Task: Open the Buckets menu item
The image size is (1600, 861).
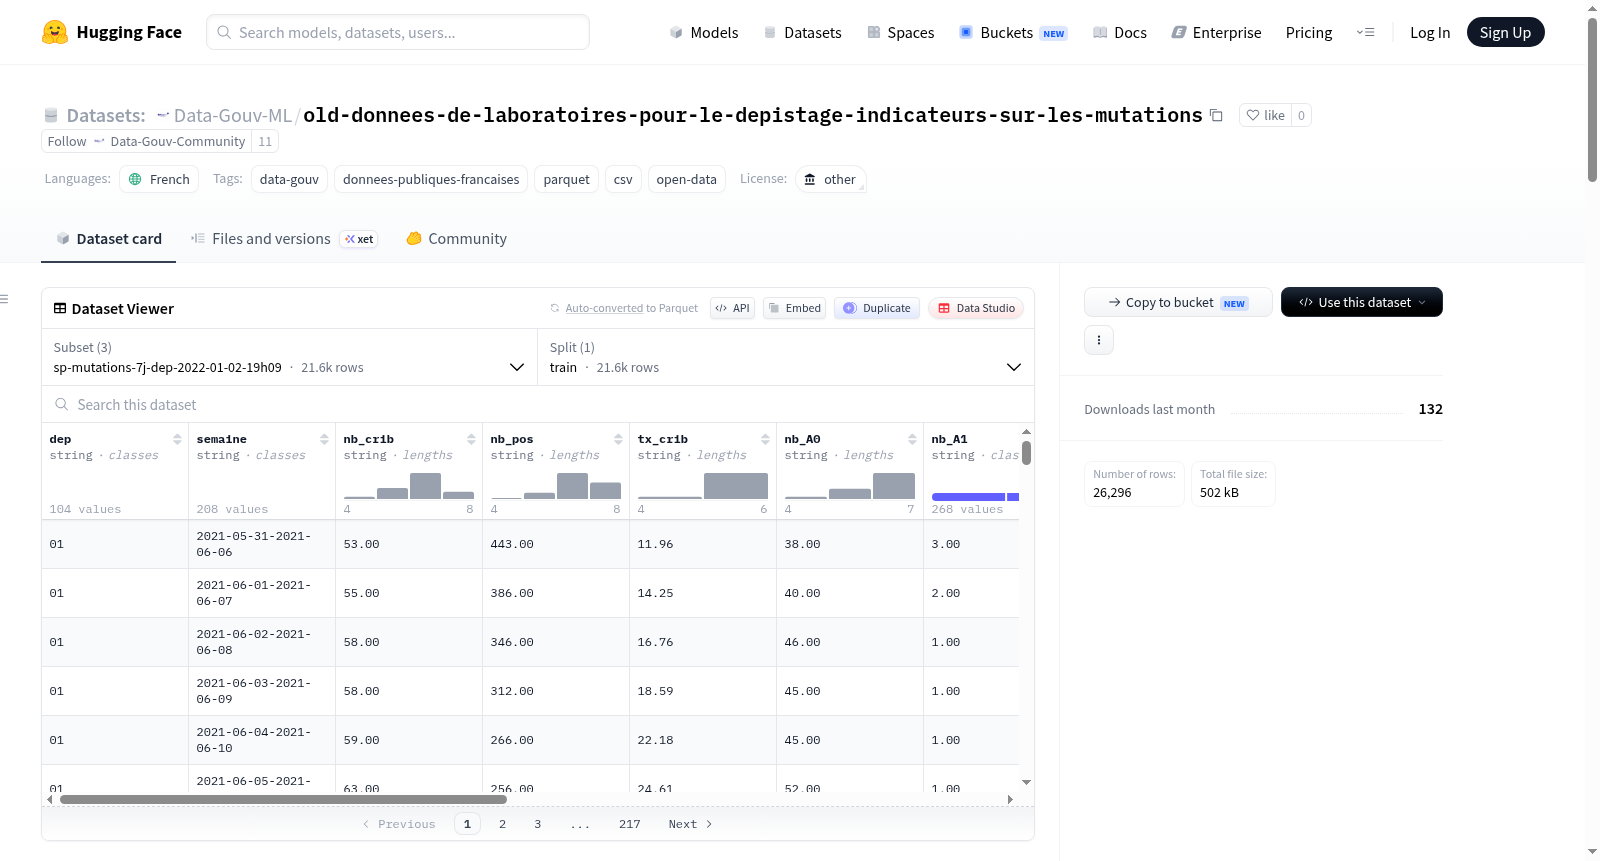Action: pos(1013,32)
